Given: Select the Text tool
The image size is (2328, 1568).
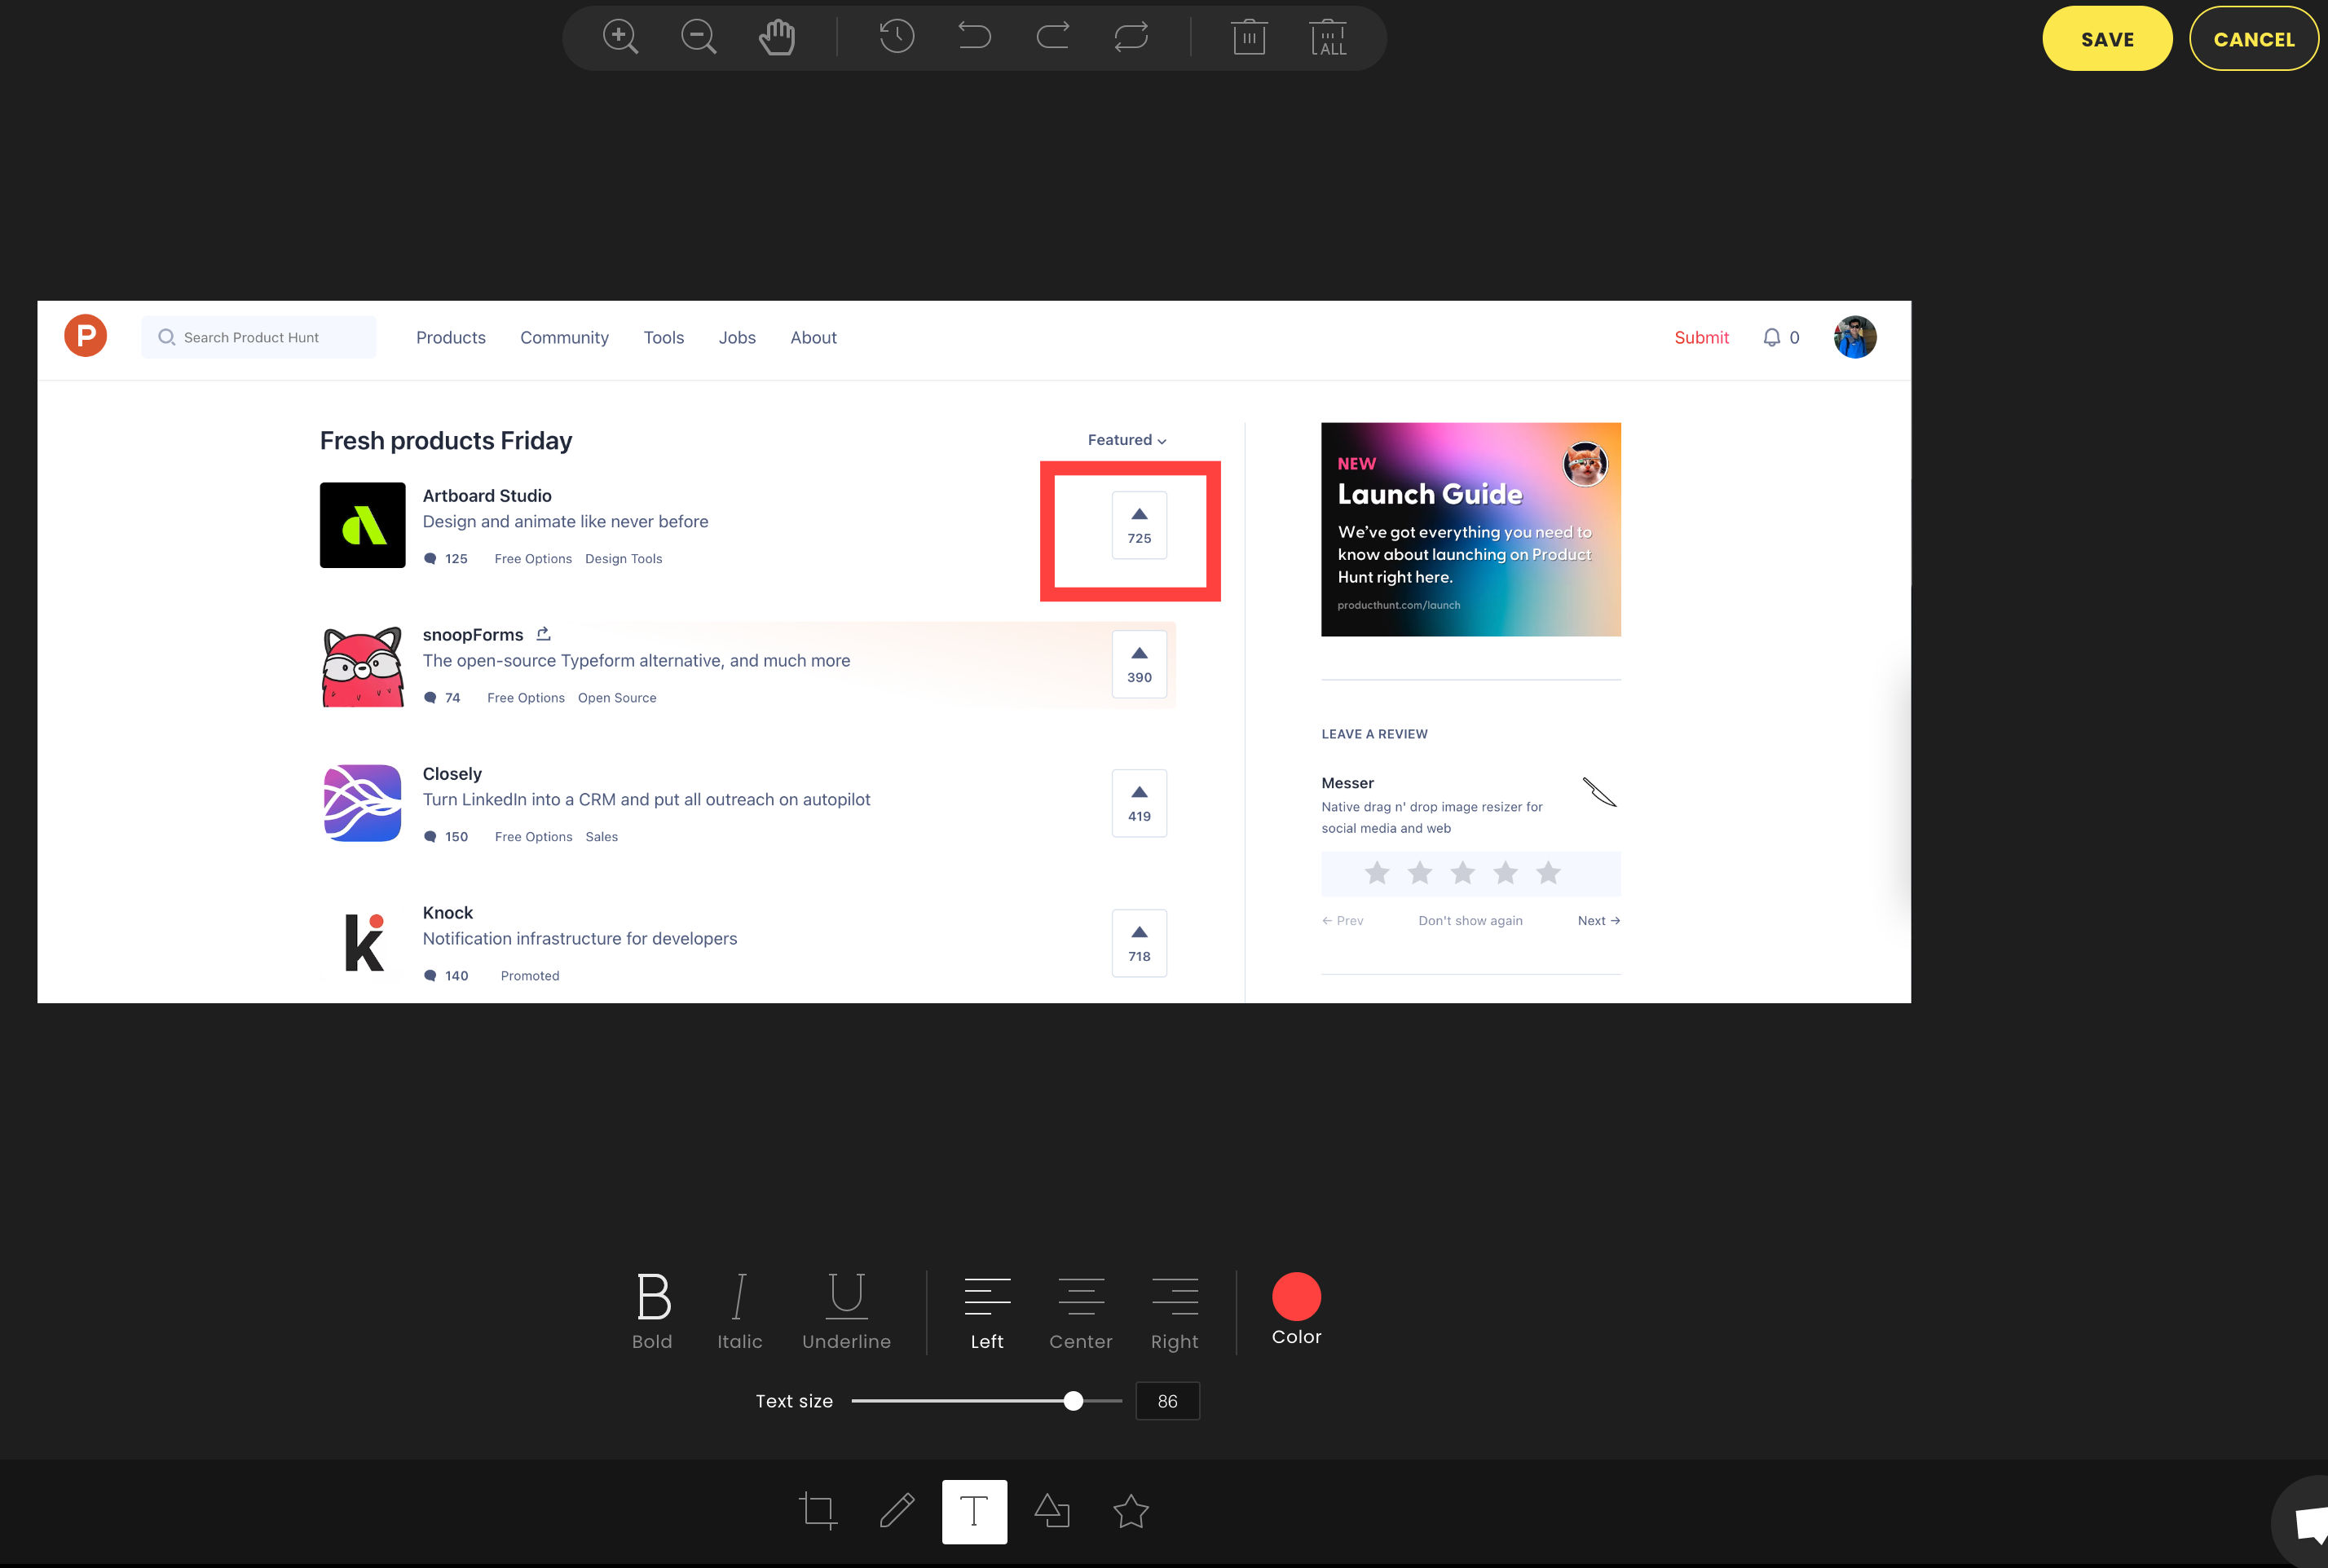Looking at the screenshot, I should 974,1512.
